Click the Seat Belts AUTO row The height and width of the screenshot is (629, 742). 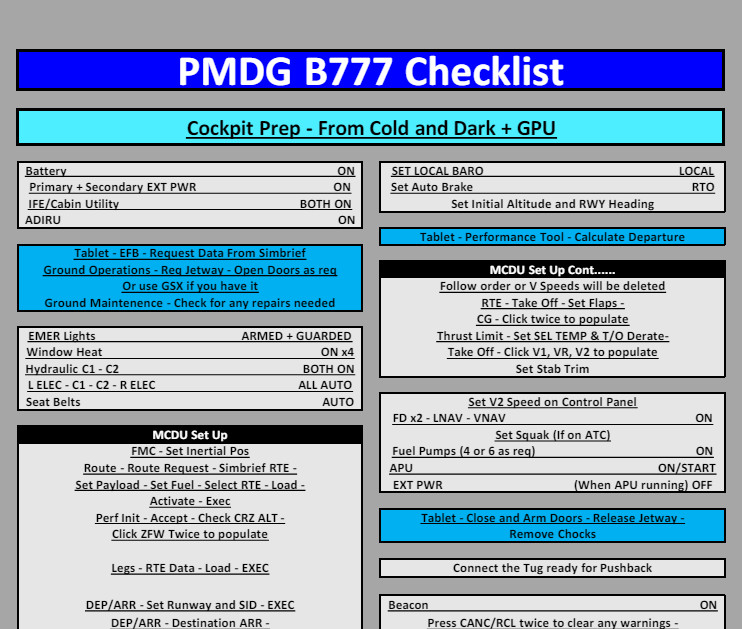click(190, 402)
